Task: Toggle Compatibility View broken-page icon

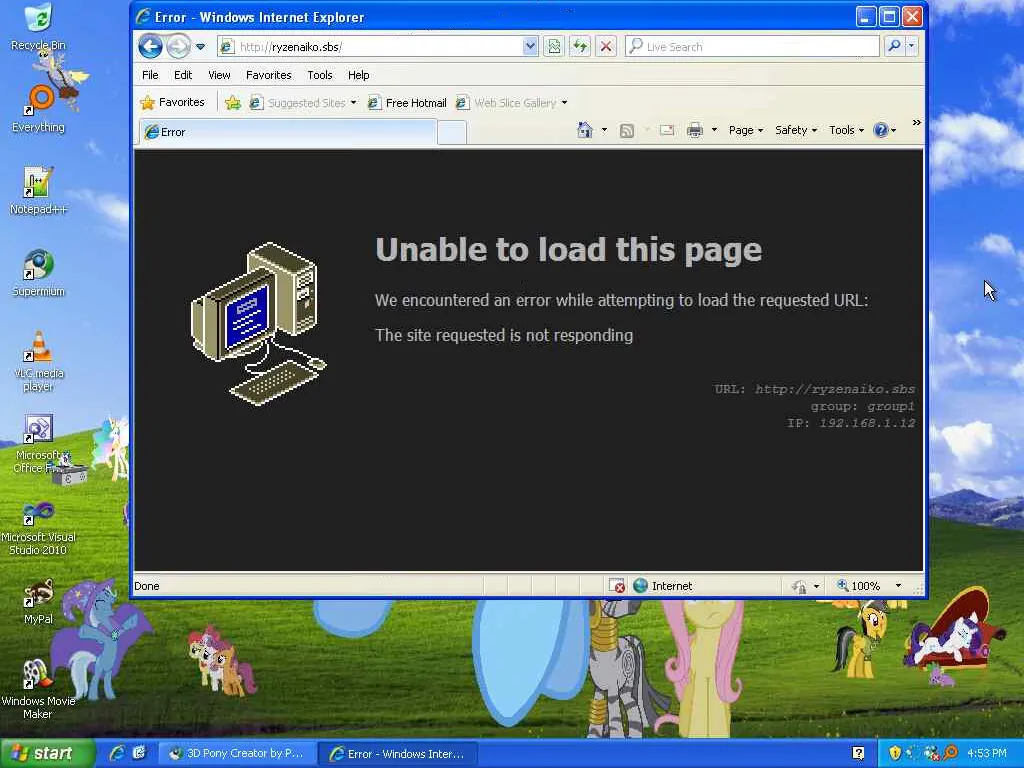Action: [554, 46]
